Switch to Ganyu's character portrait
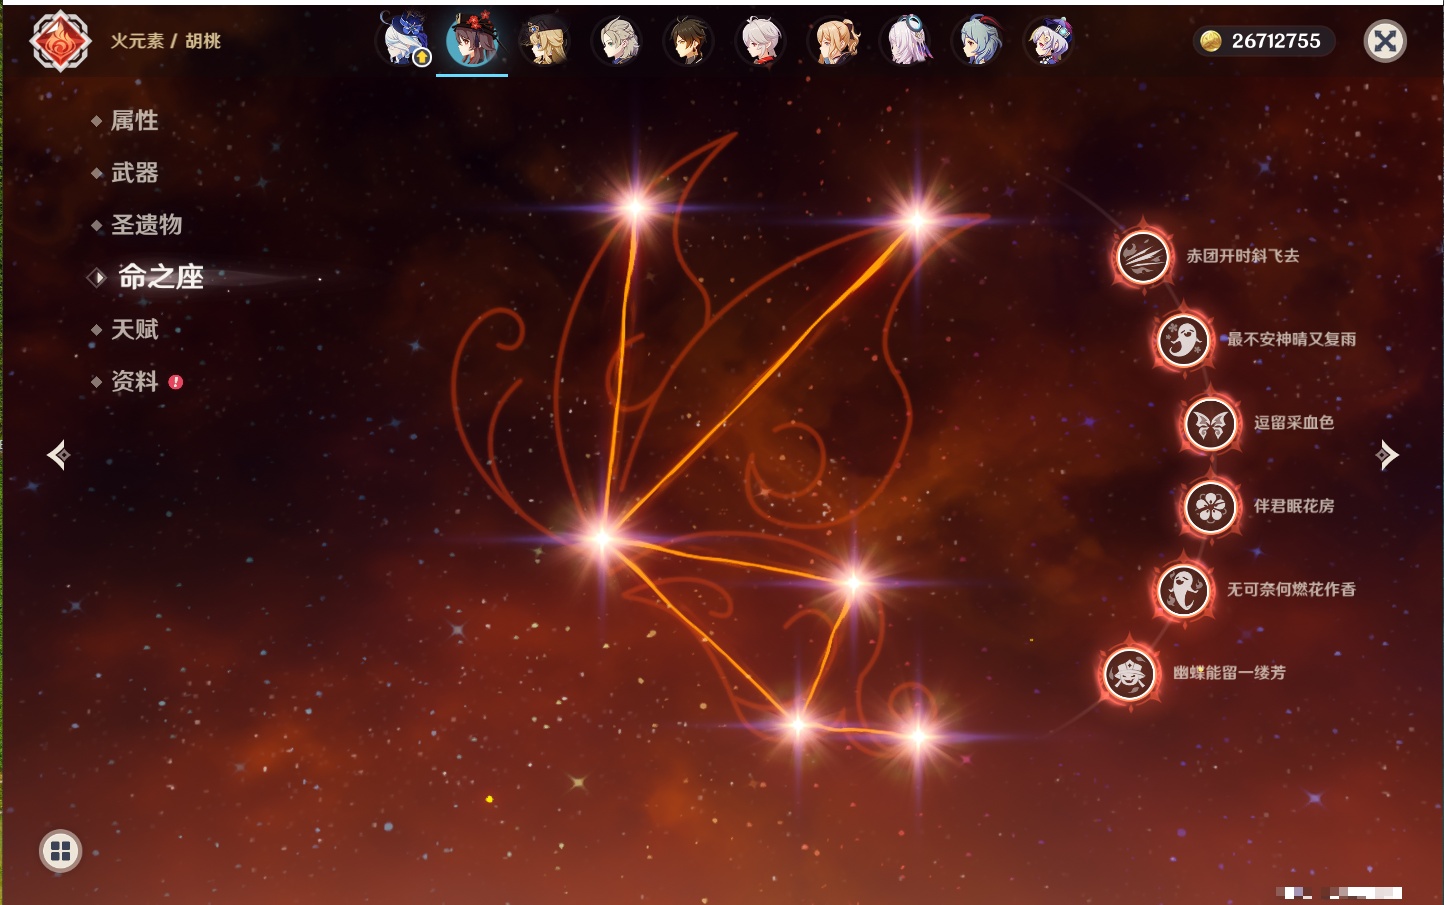The image size is (1444, 905). 978,41
